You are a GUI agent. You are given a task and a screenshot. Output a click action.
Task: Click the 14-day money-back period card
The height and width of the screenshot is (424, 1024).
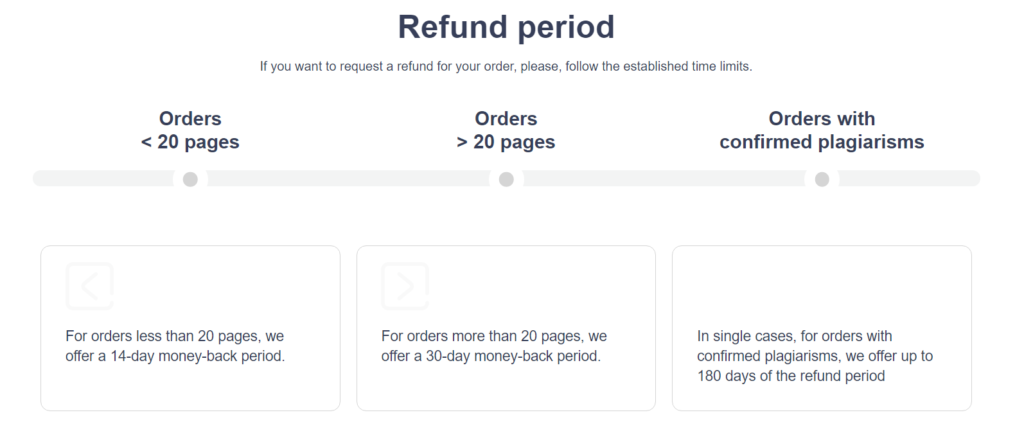point(190,328)
